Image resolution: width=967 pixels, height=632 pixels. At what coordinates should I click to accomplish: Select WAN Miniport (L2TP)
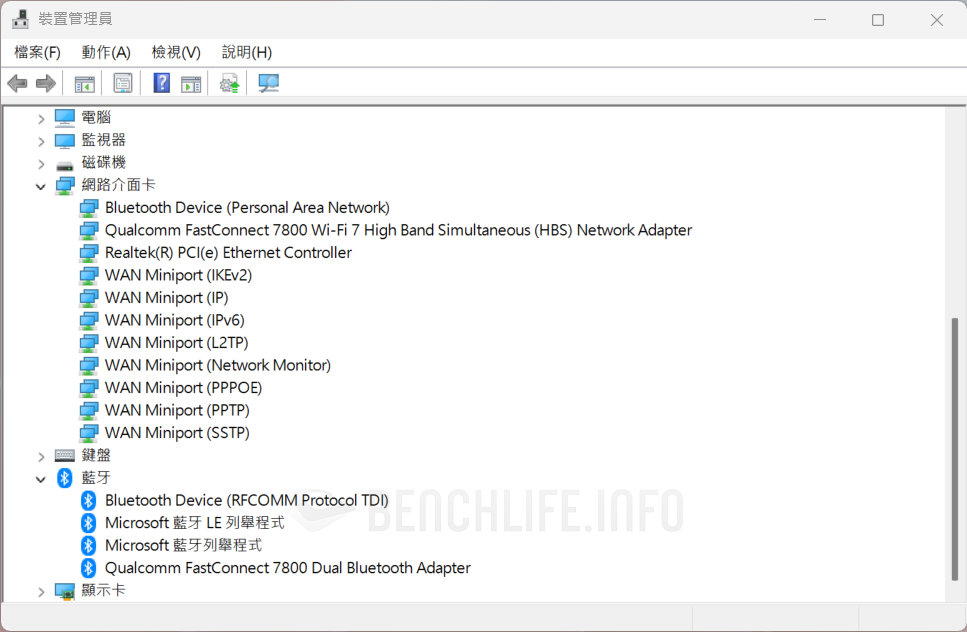(x=176, y=343)
